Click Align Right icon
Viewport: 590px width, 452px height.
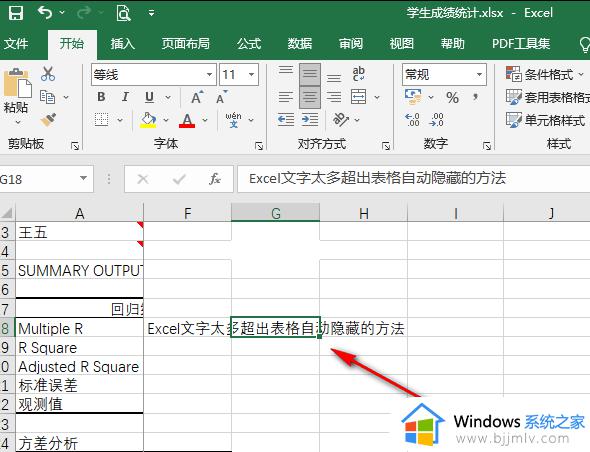coord(334,97)
